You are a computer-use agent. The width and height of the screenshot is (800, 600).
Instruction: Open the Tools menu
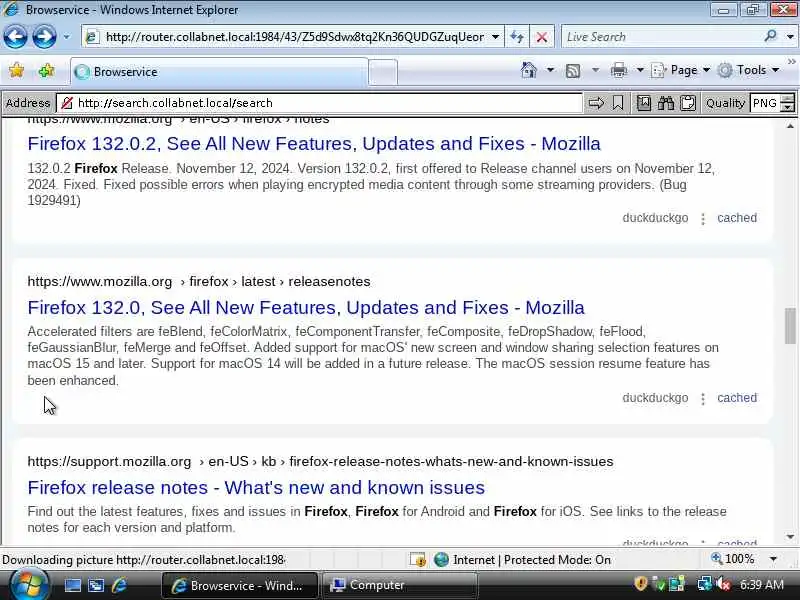coord(748,70)
